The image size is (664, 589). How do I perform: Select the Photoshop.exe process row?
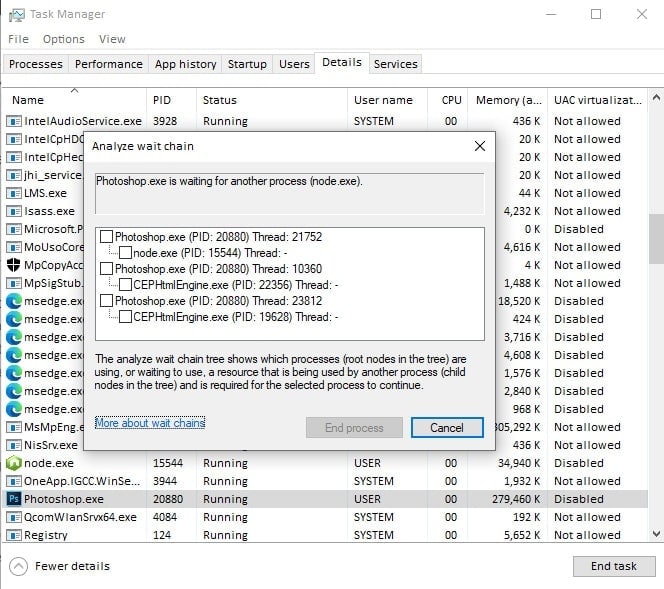coord(325,499)
